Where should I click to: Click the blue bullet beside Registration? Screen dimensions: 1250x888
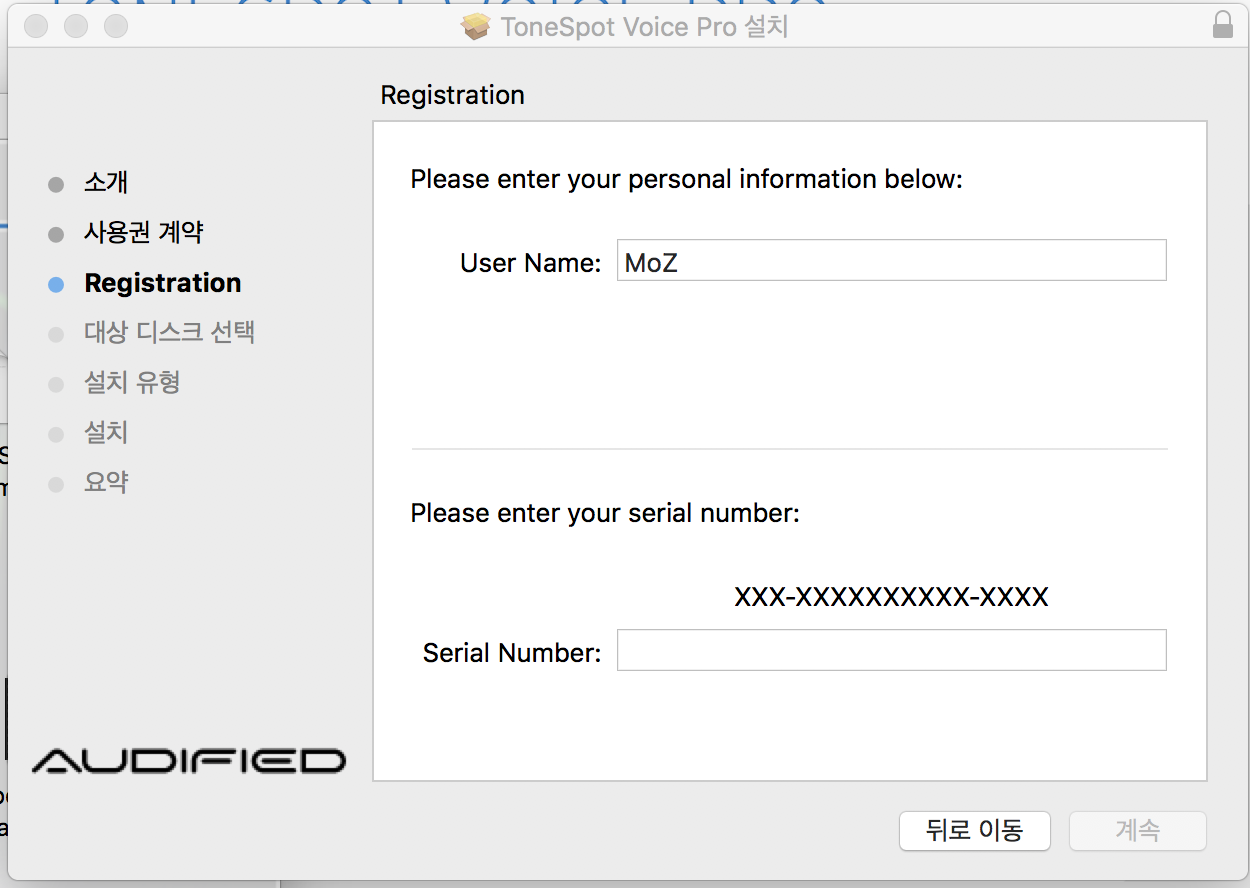(x=56, y=284)
